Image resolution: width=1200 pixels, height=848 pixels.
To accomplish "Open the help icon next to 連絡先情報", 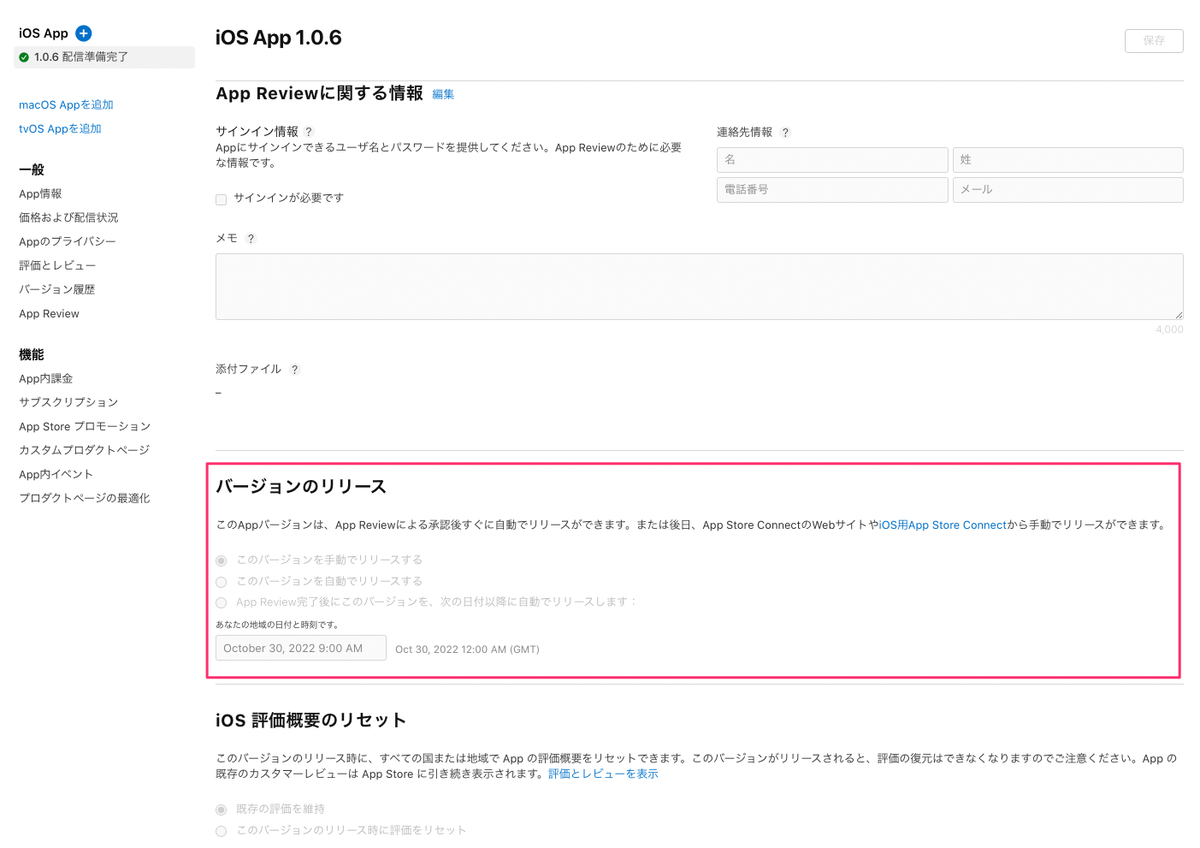I will pos(785,132).
